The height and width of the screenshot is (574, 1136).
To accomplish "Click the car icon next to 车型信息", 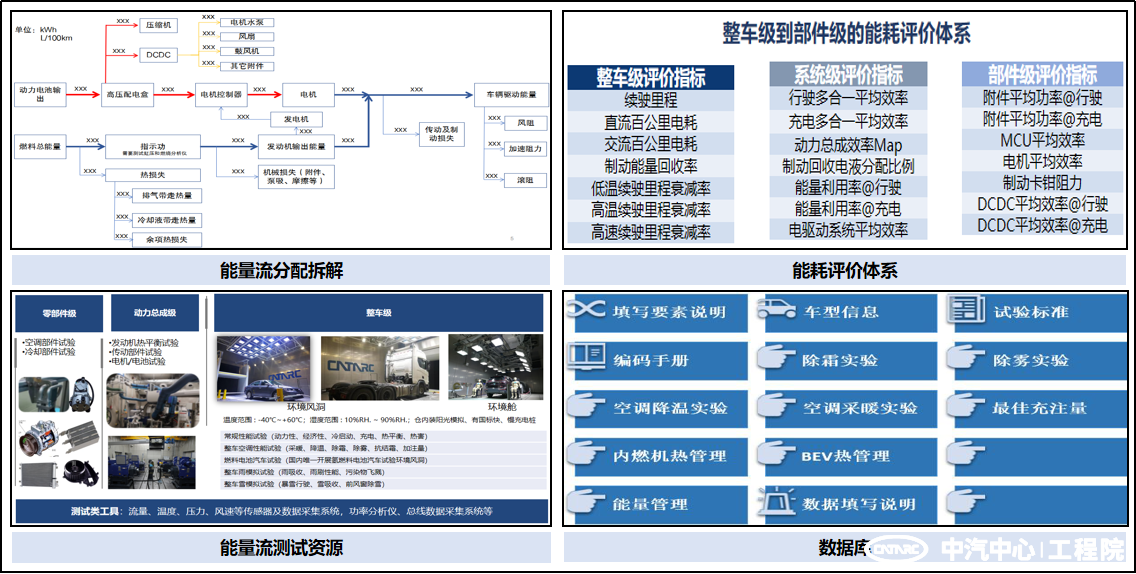I will 776,311.
